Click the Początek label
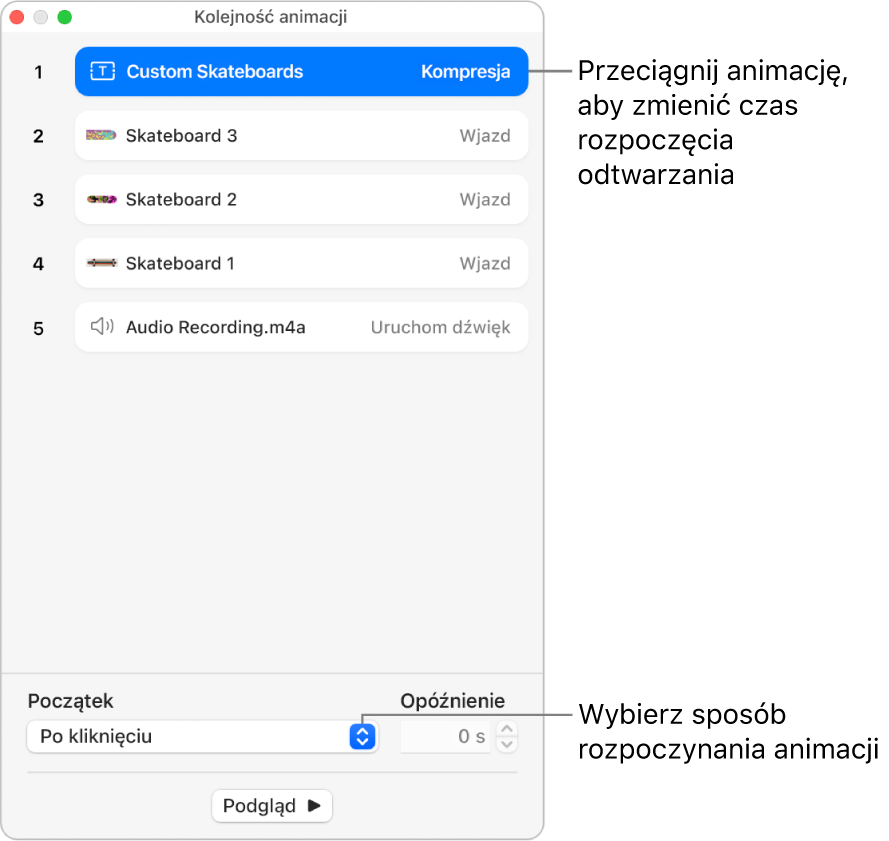Screen dimensions: 889x841 pos(70,701)
